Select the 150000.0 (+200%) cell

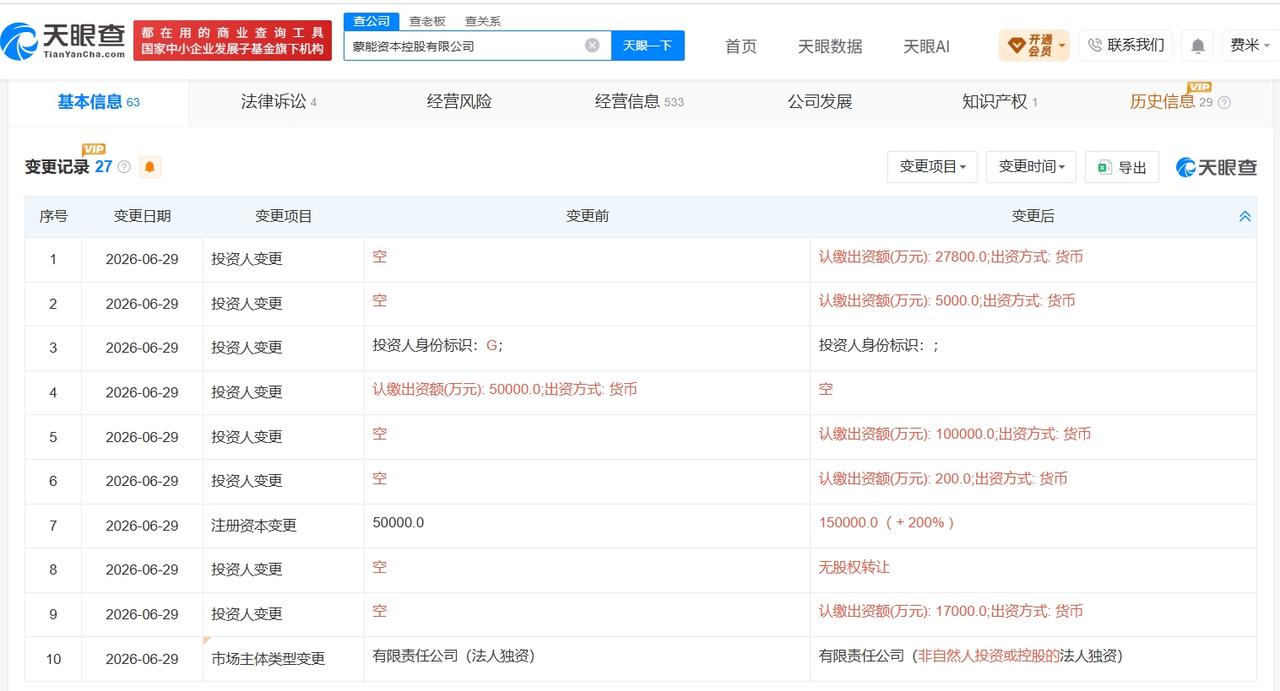[x=886, y=522]
